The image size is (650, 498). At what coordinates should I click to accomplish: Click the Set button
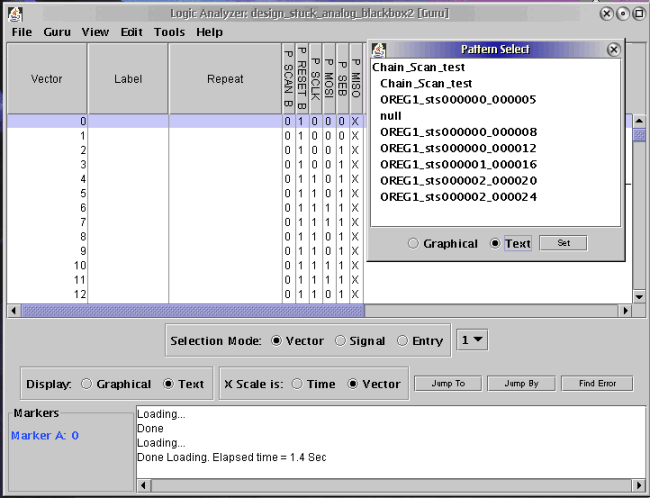pos(563,243)
